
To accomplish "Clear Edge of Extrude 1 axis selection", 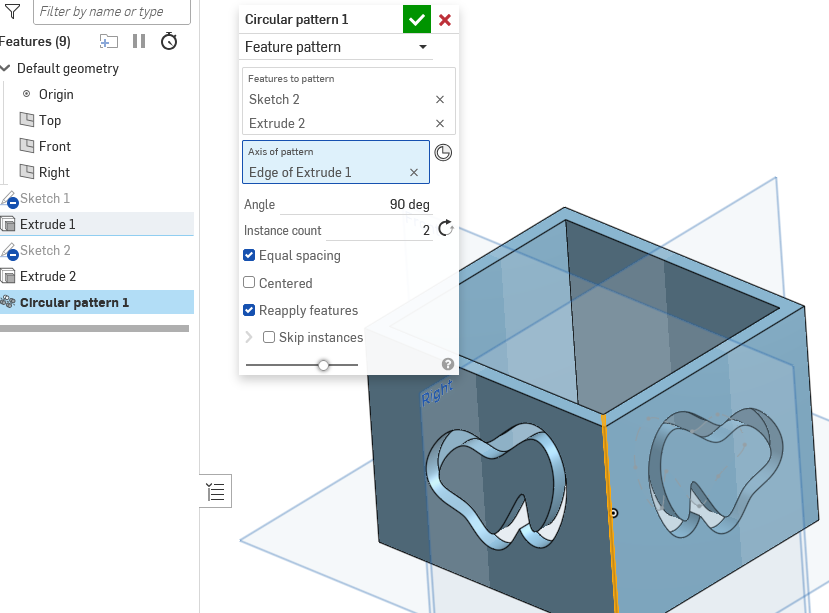I will pos(414,172).
